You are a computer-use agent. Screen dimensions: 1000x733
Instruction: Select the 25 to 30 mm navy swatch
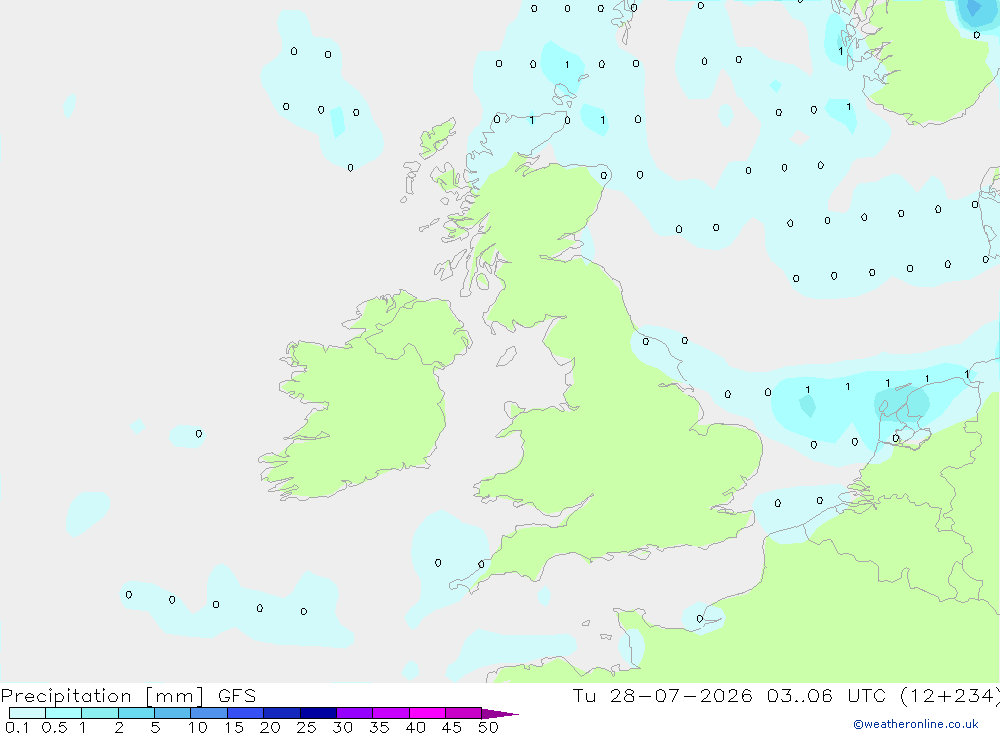point(318,713)
